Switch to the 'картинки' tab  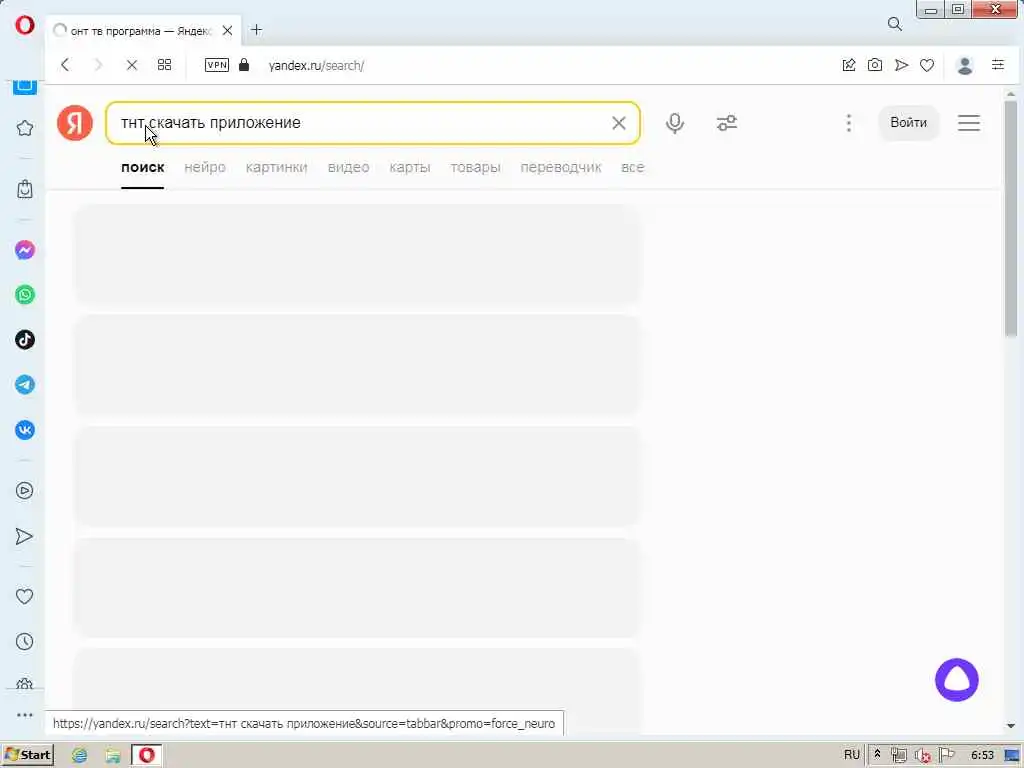(276, 167)
